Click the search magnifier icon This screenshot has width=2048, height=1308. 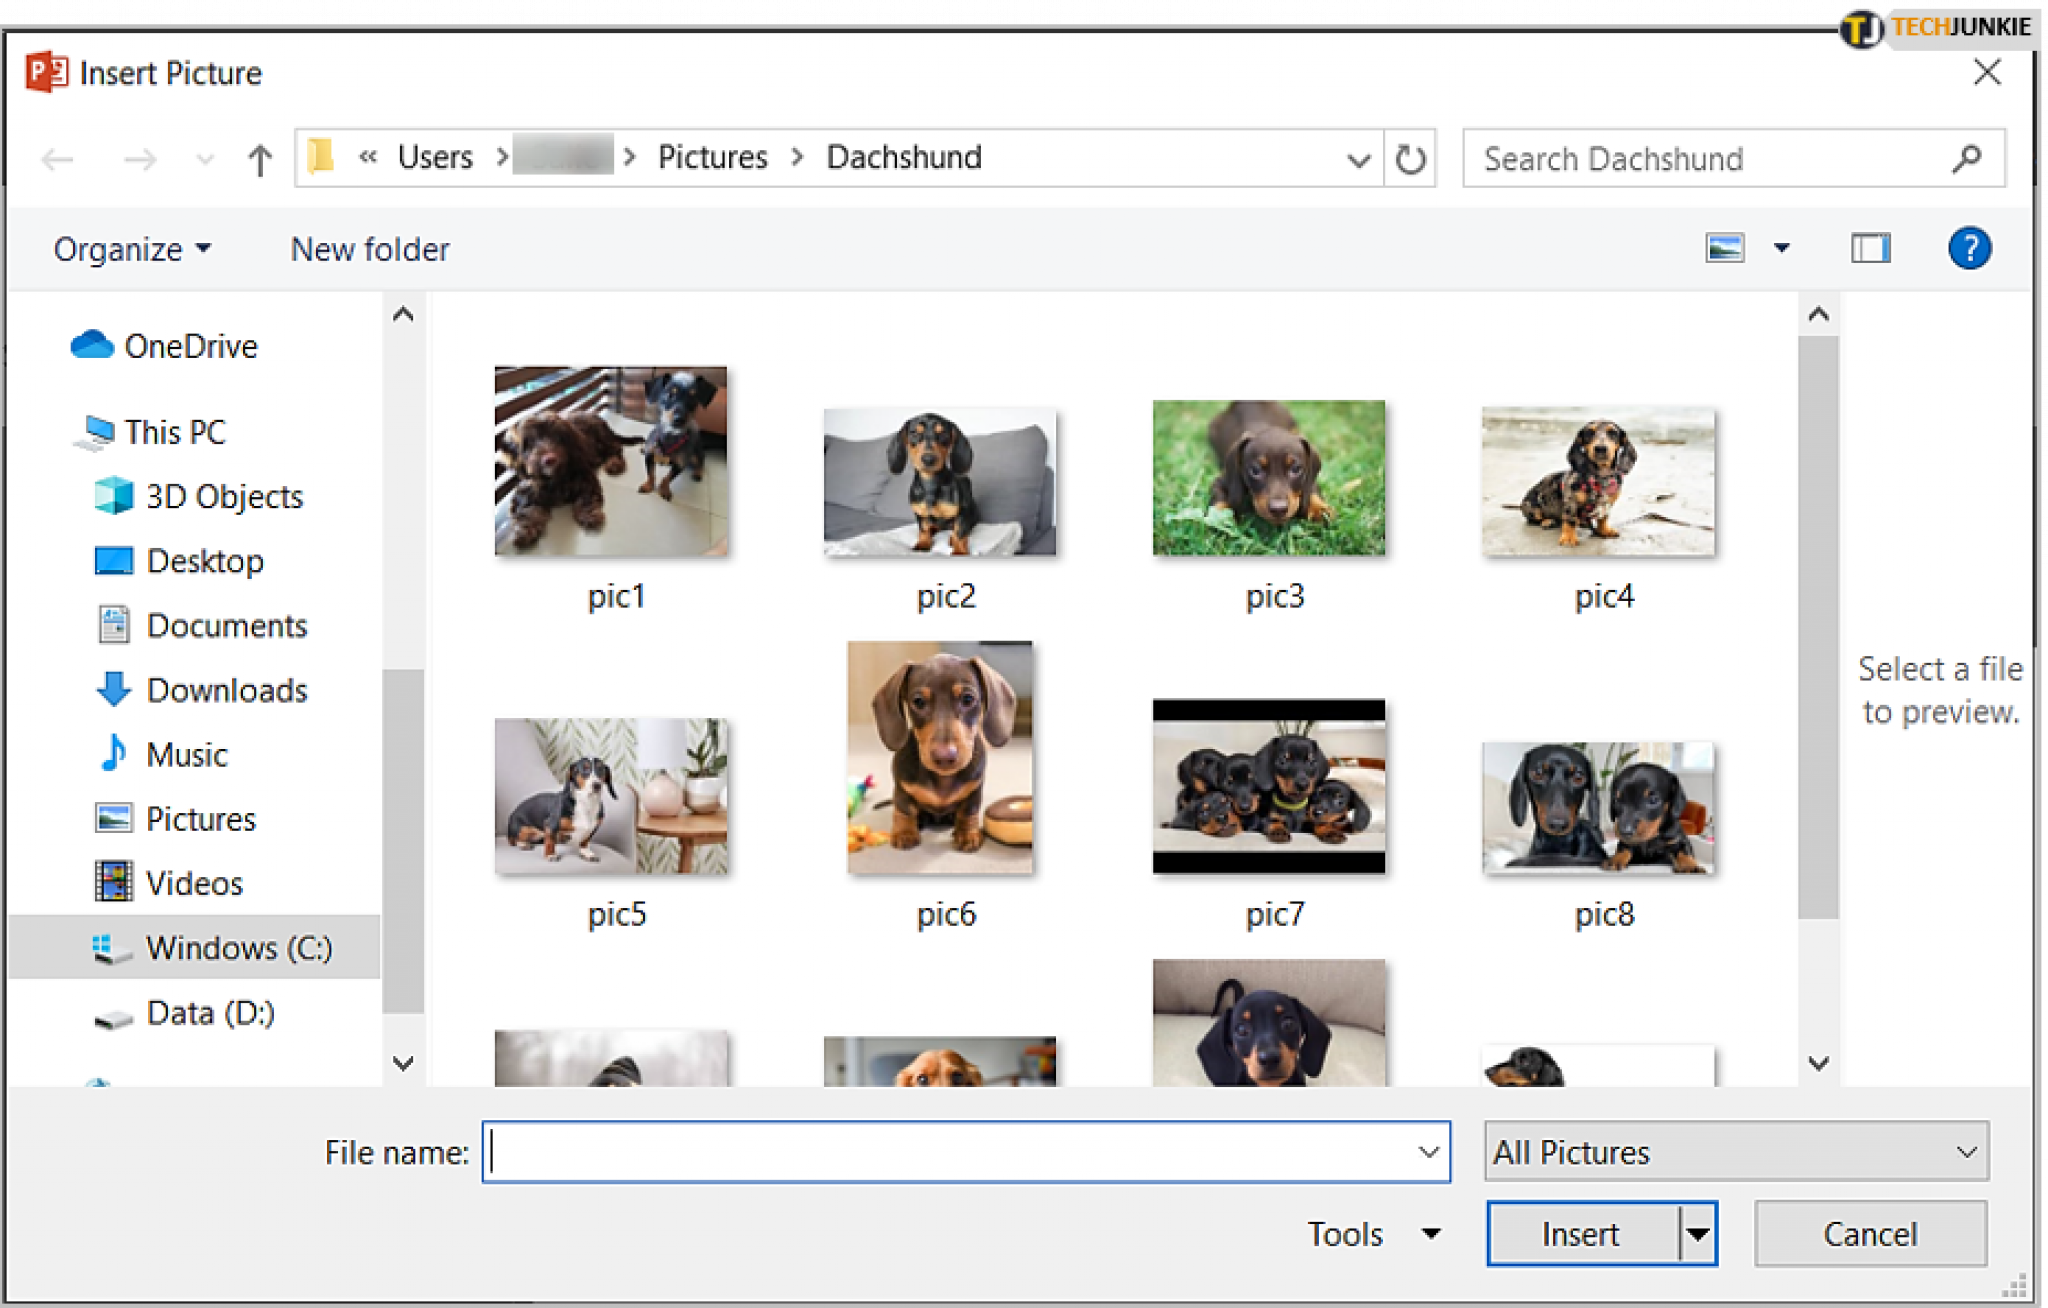1968,158
